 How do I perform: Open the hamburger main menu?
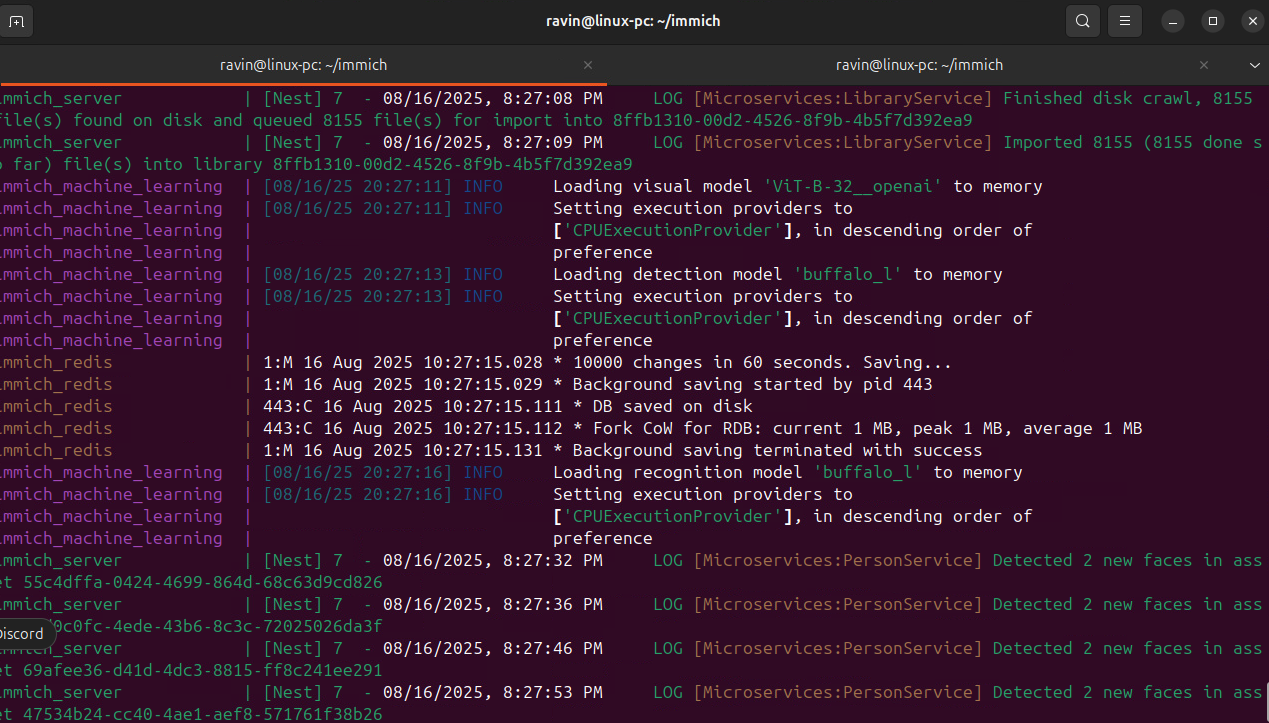pos(1125,21)
